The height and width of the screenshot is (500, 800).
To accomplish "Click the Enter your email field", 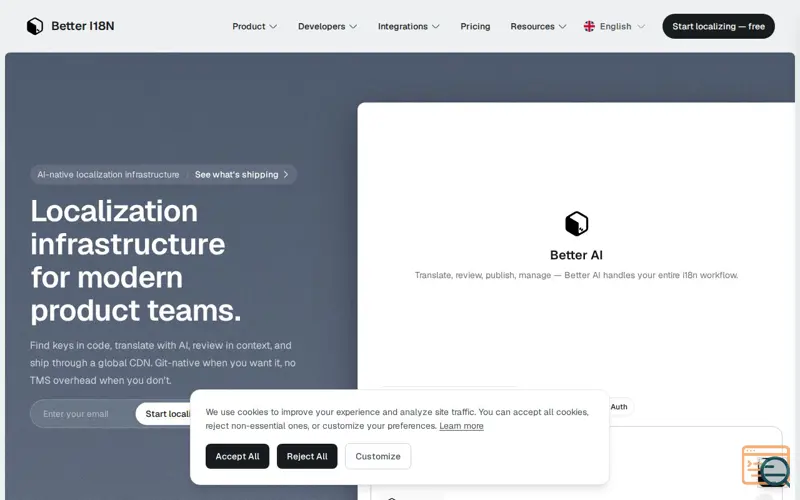I will point(83,414).
